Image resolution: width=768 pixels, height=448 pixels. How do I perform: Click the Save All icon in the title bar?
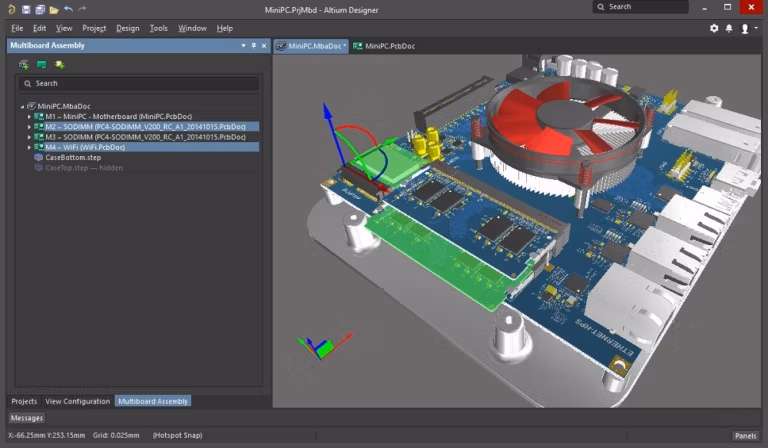tap(40, 9)
